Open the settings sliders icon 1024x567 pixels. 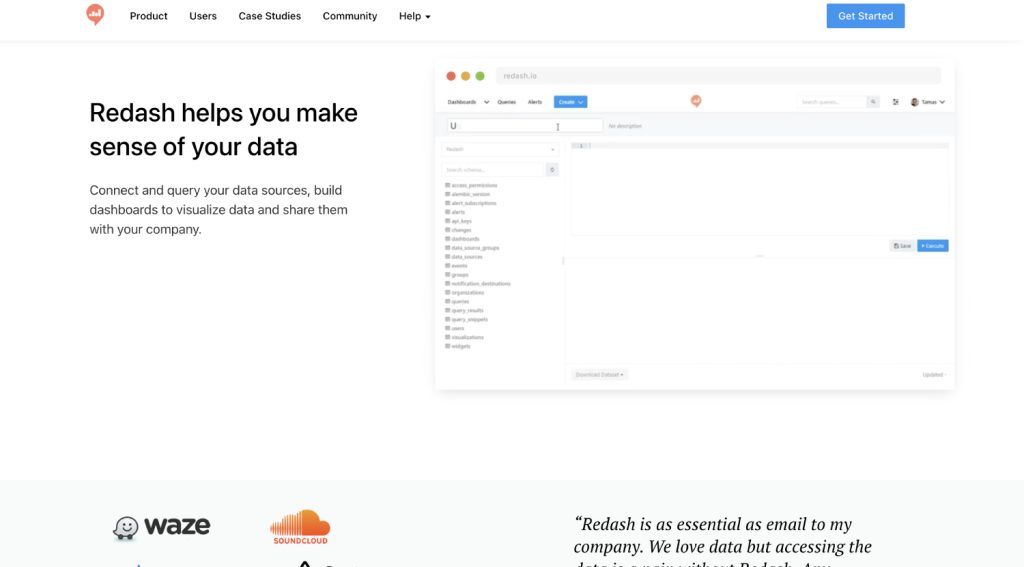coord(895,102)
